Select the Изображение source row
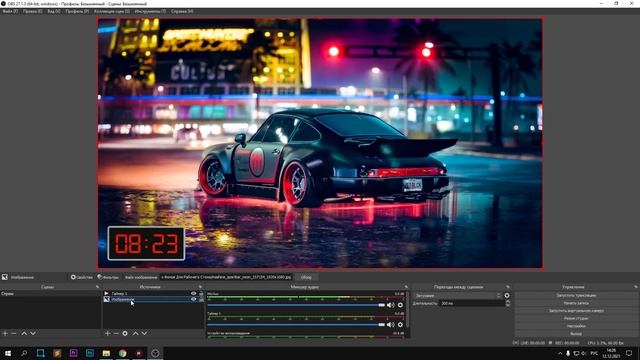 tap(153, 299)
